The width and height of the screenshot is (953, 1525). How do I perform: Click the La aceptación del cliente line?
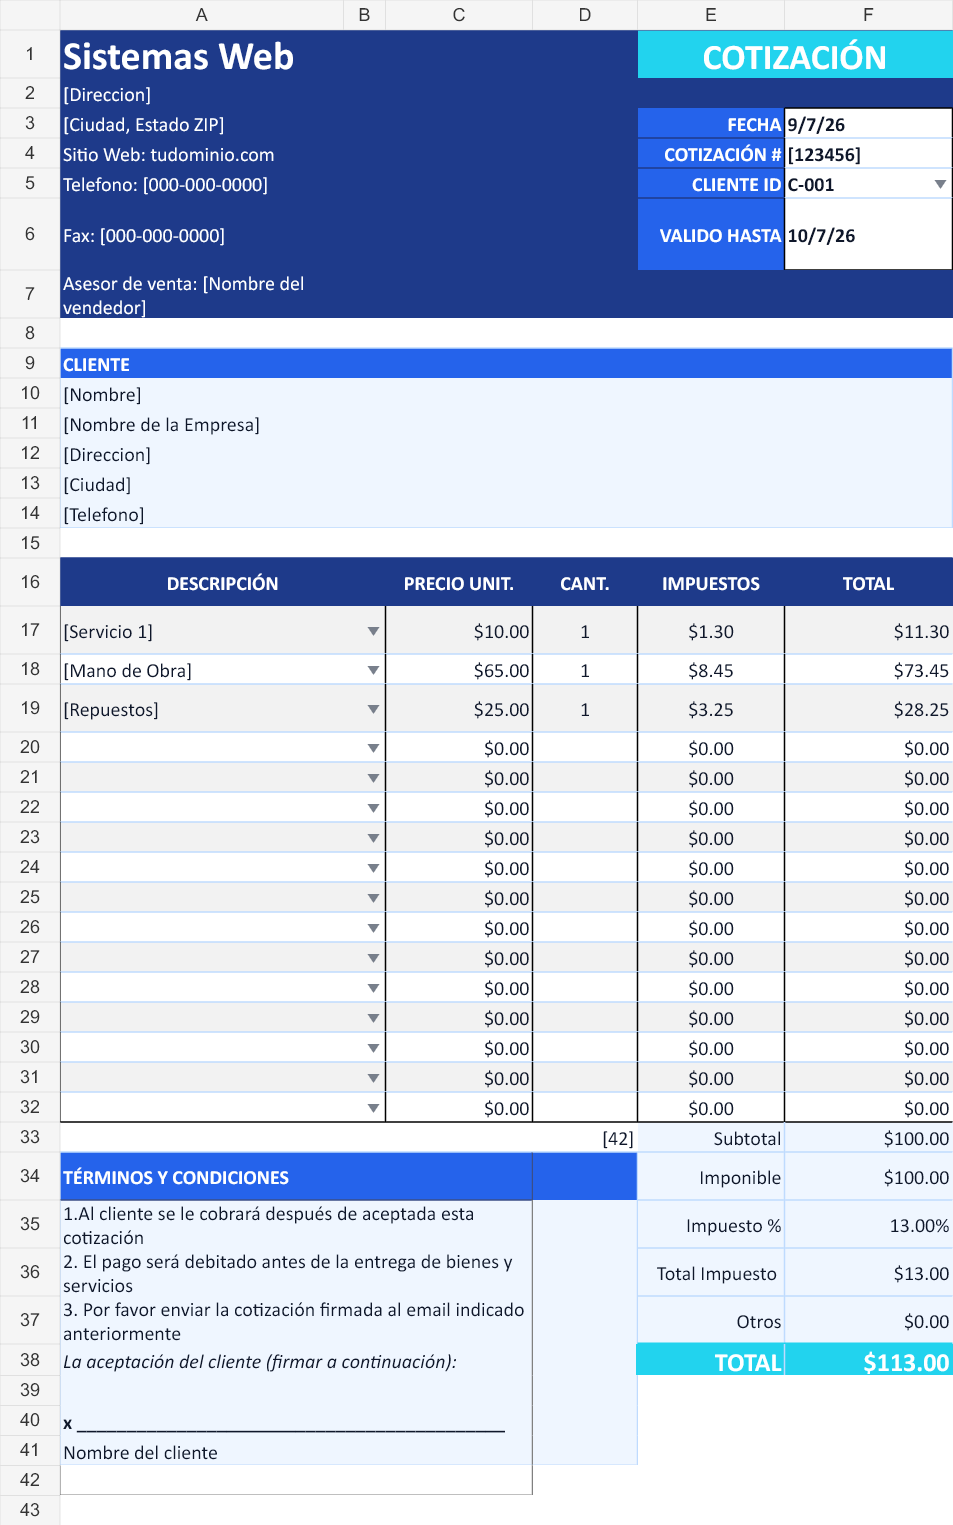296,1361
